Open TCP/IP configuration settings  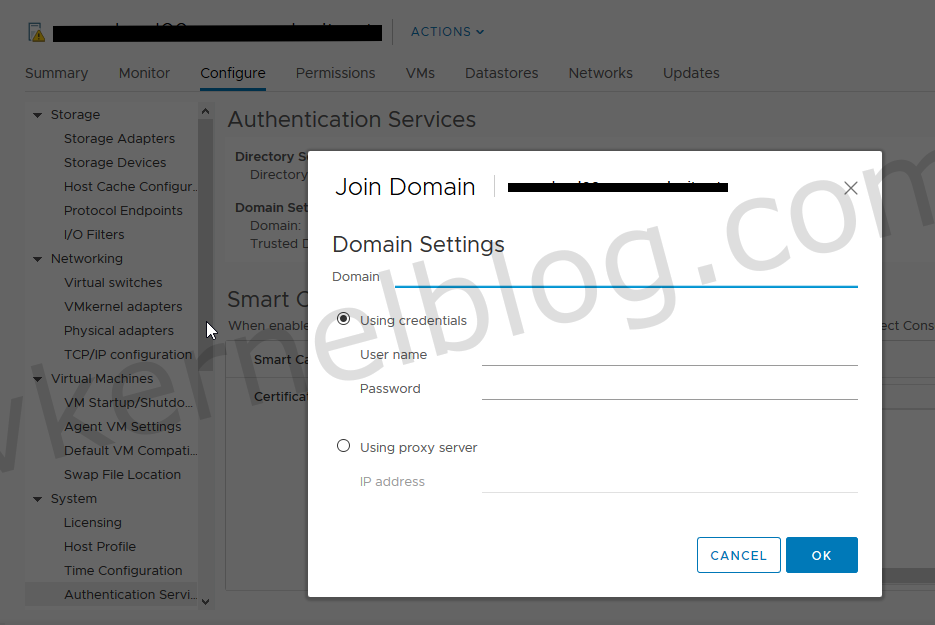coord(128,354)
